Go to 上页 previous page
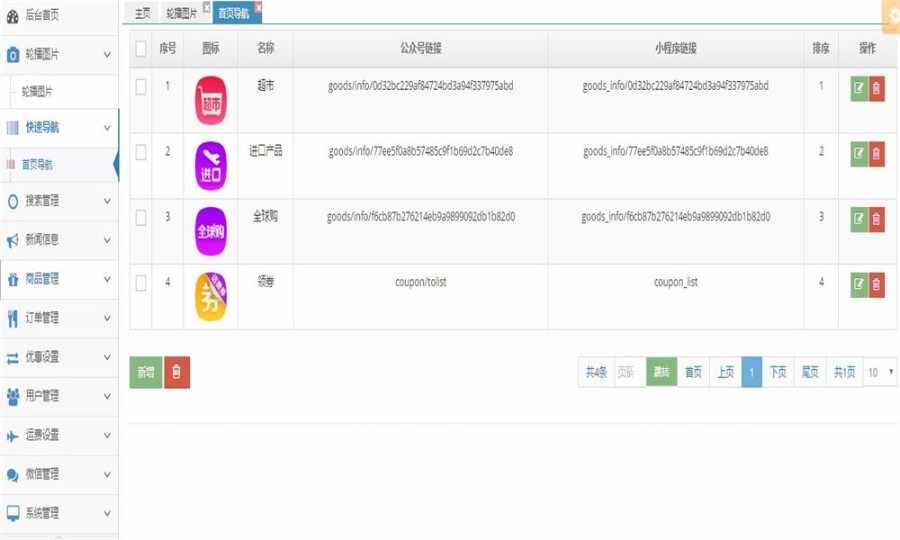Screen dimensions: 900x540 click(726, 372)
